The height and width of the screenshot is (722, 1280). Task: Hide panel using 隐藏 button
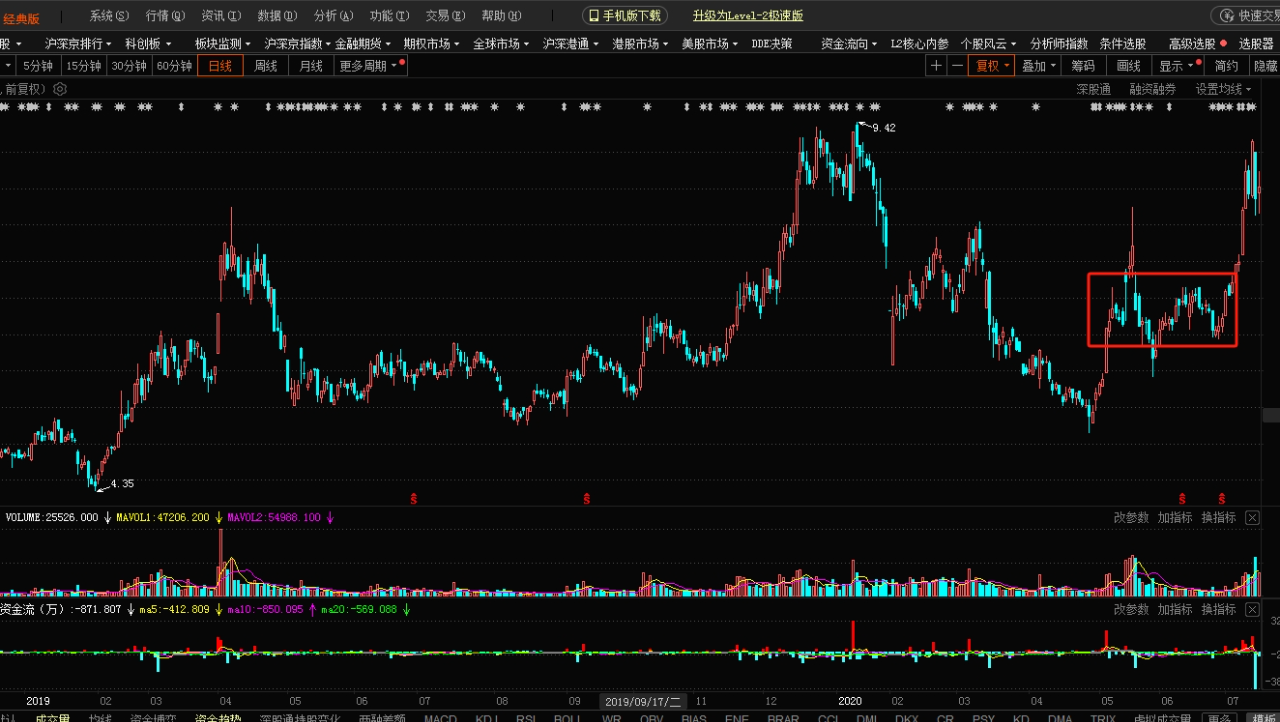(1265, 66)
